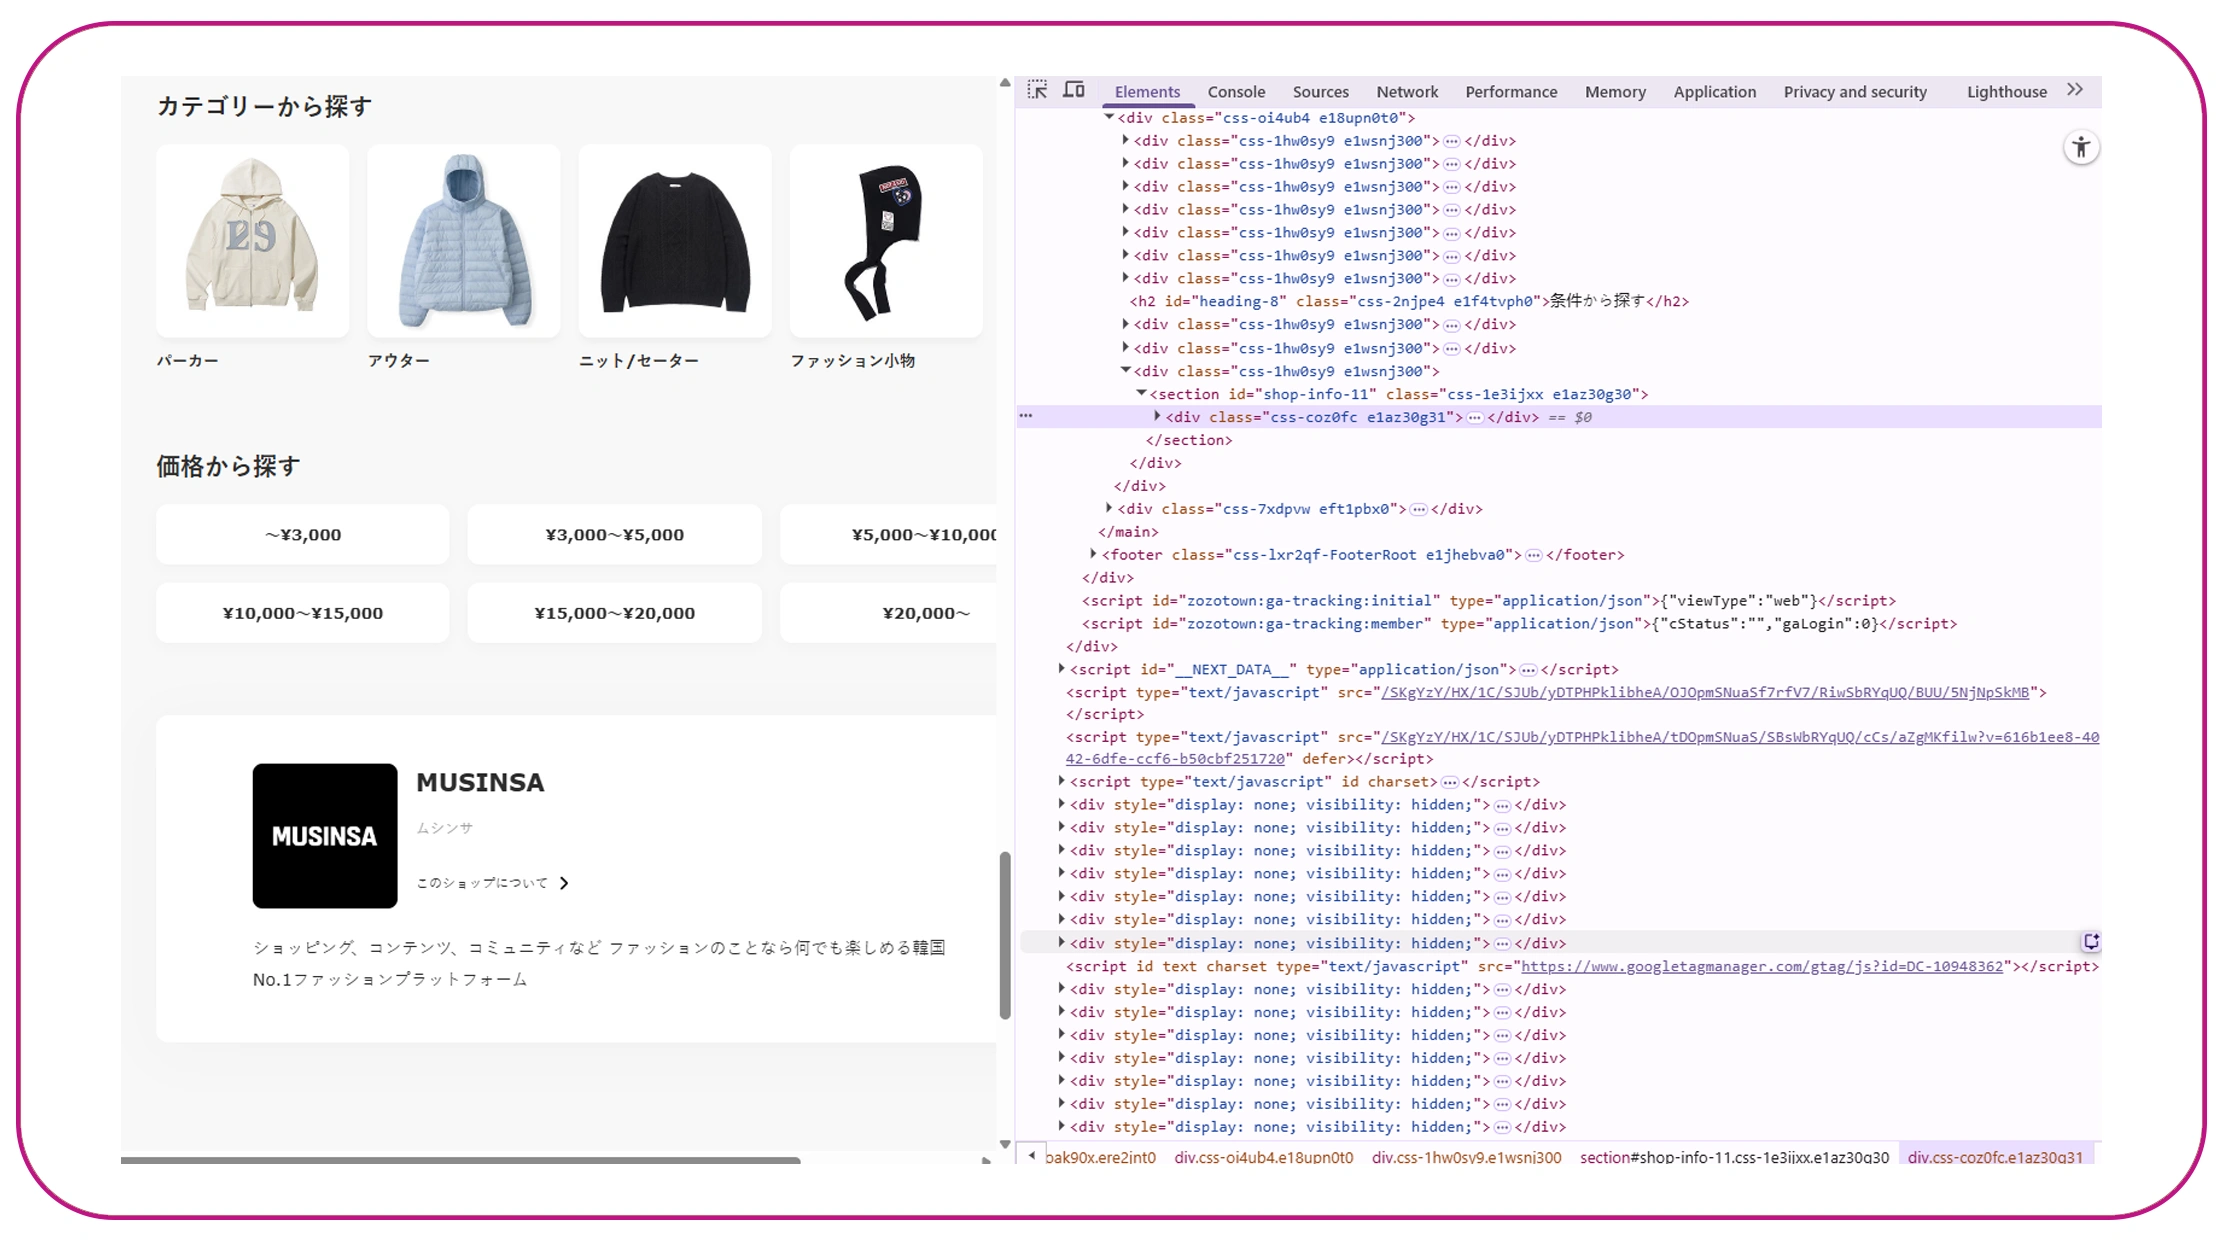
Task: Expand the __NEXT_DATA__ script node
Action: [x=1061, y=668]
